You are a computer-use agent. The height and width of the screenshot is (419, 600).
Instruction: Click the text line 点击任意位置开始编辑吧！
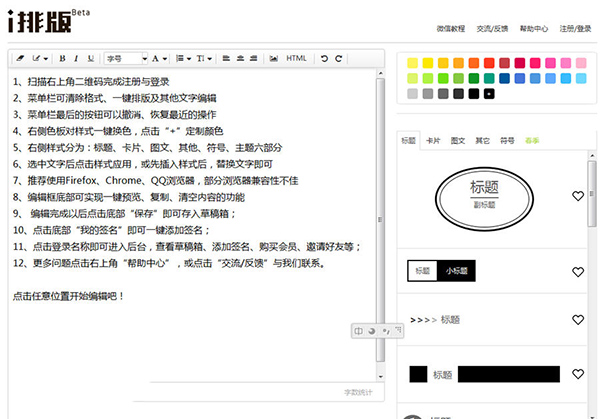pos(68,296)
